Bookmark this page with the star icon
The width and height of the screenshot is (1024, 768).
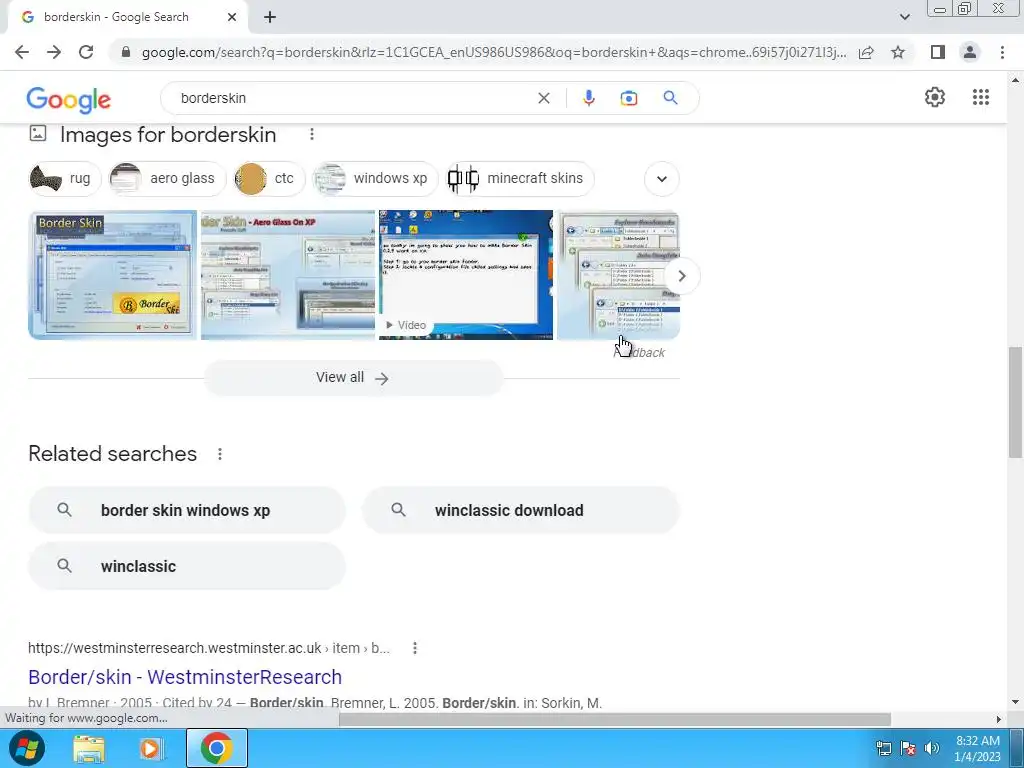tap(898, 52)
